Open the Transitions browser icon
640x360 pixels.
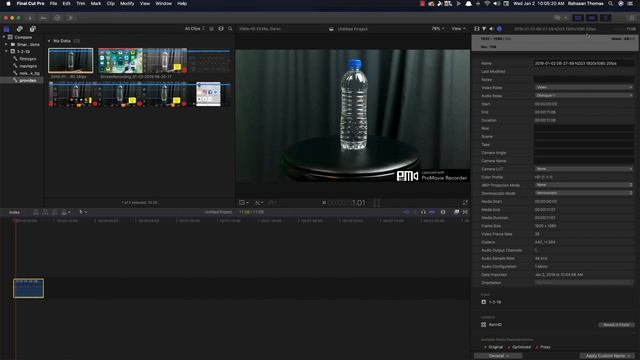click(465, 212)
